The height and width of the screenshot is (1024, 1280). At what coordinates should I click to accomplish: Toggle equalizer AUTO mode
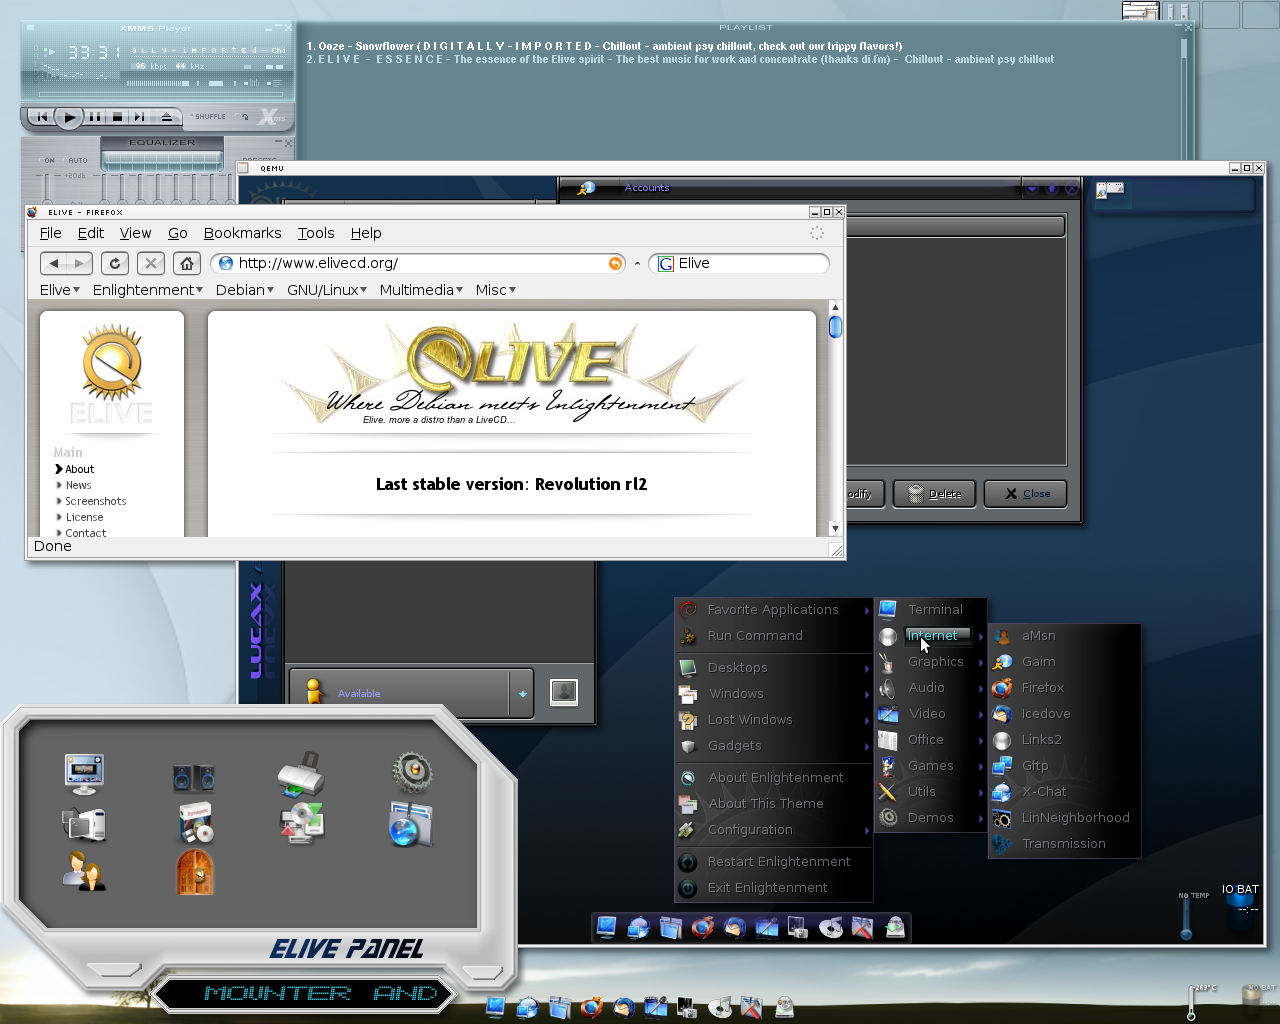tap(77, 160)
